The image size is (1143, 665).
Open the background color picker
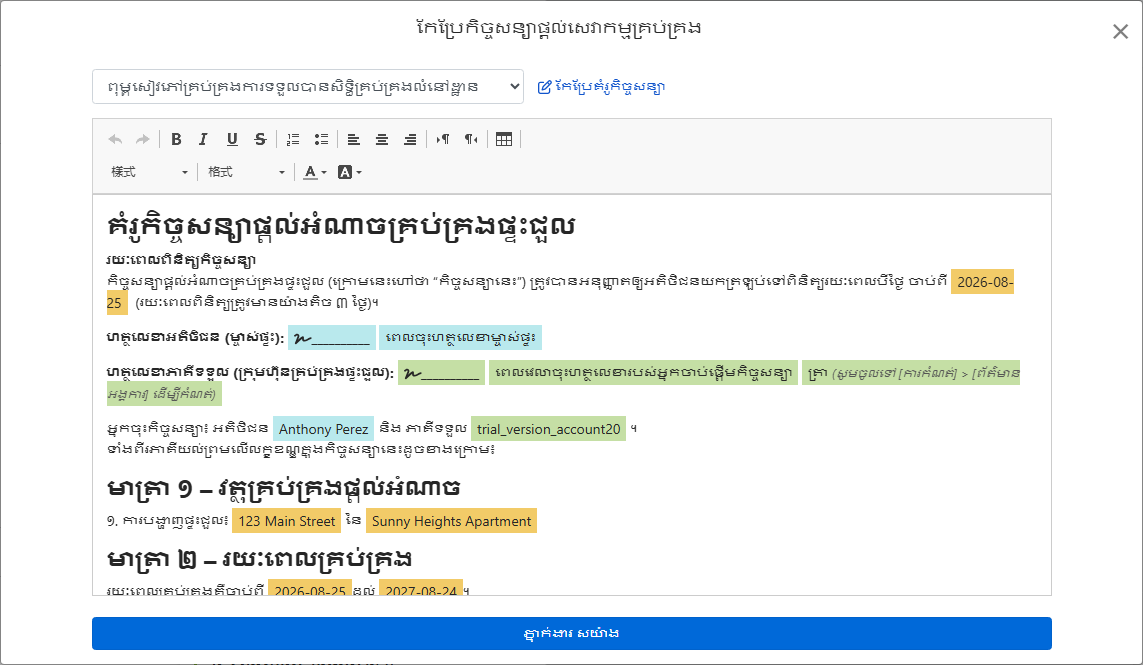pos(350,172)
